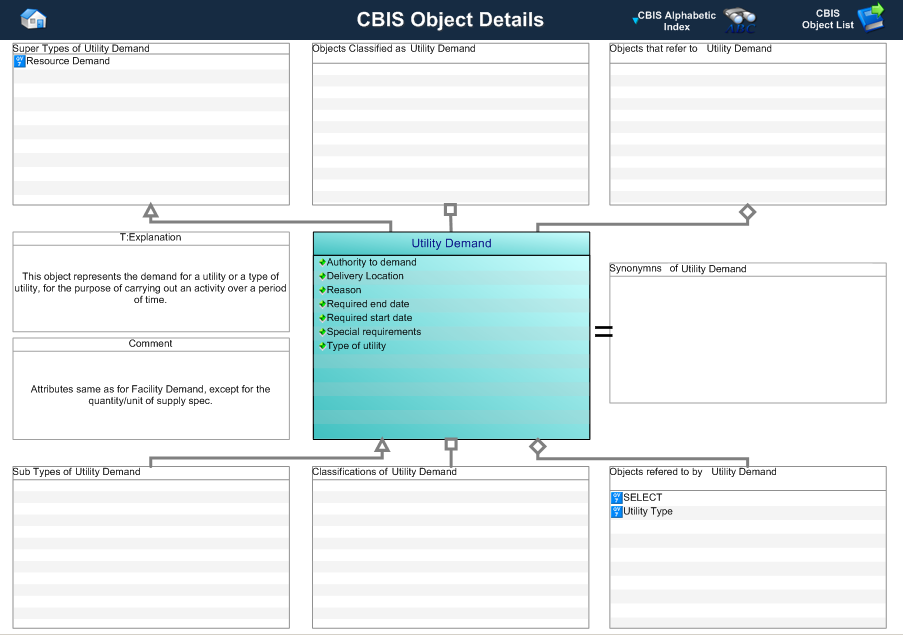Select the Delivery Location attribute
This screenshot has width=903, height=635.
[x=365, y=276]
